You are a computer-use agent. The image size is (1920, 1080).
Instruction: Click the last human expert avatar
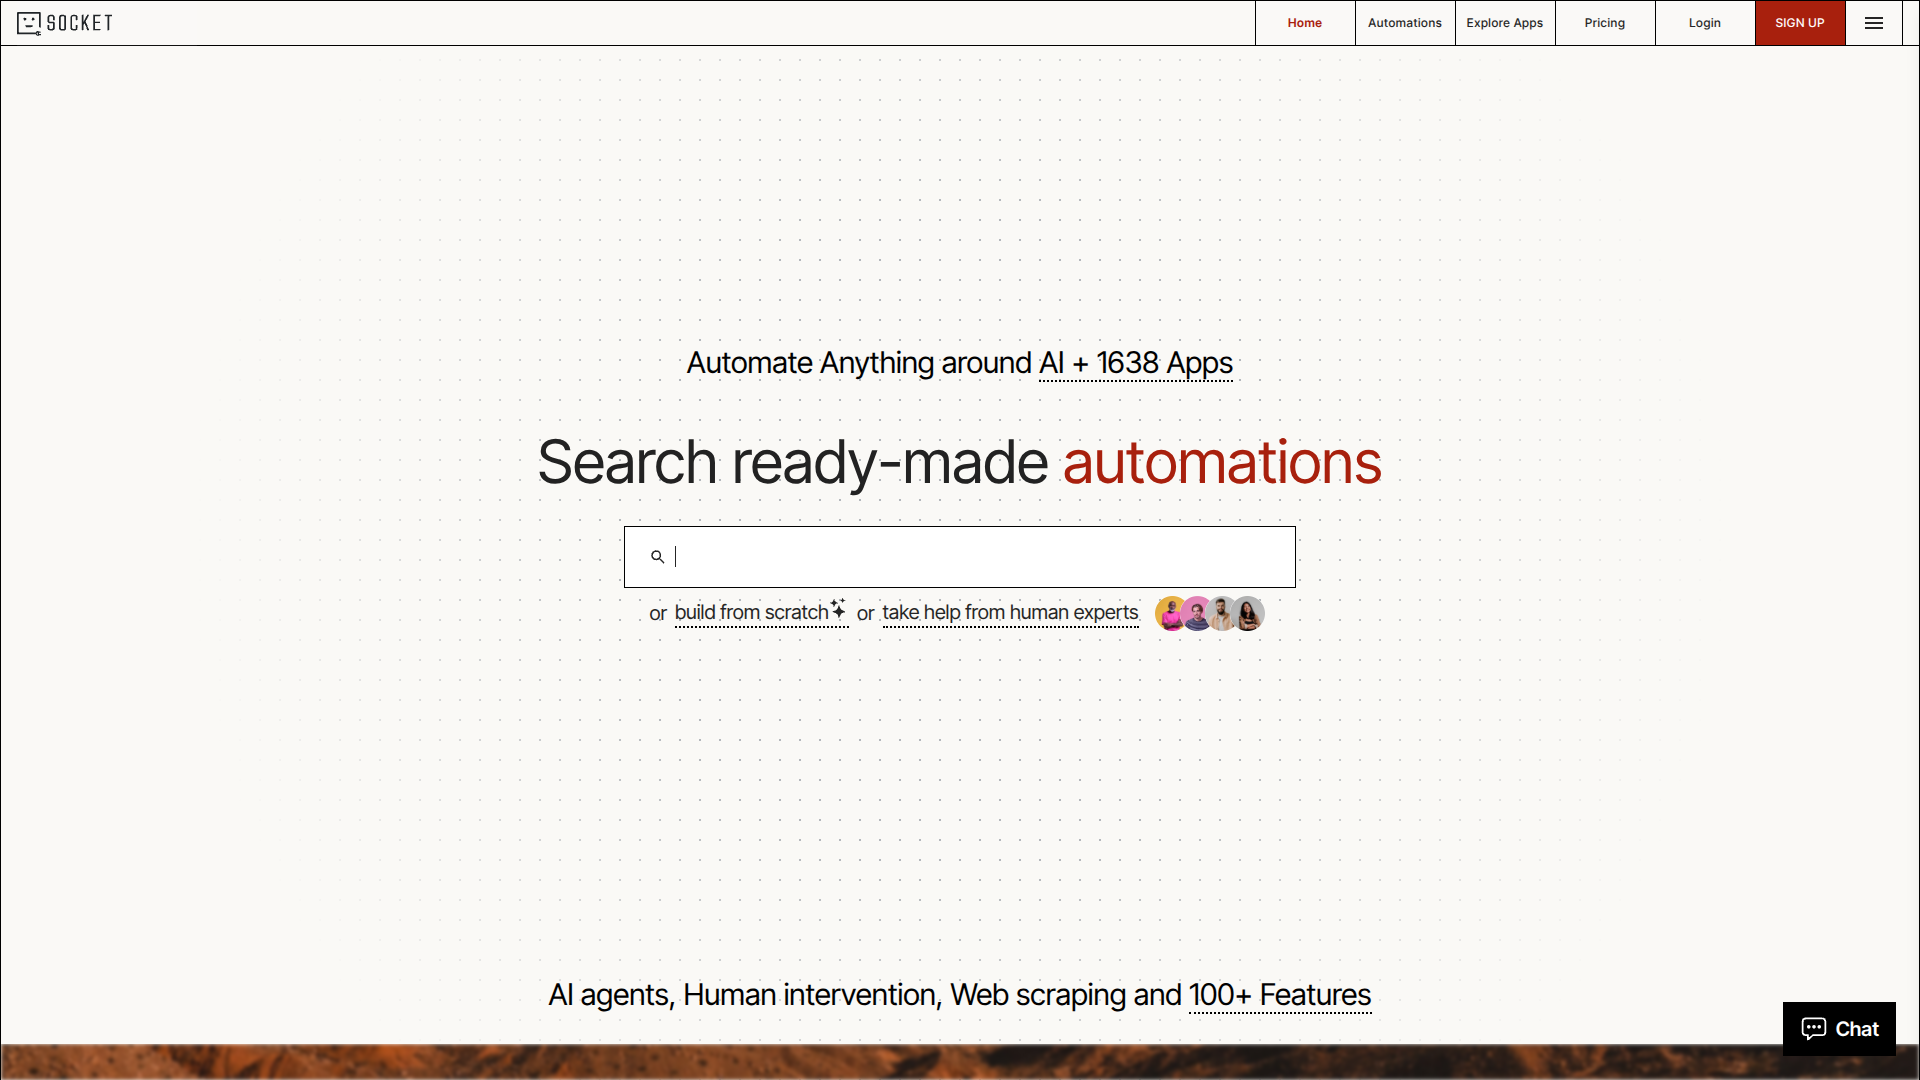click(x=1247, y=613)
